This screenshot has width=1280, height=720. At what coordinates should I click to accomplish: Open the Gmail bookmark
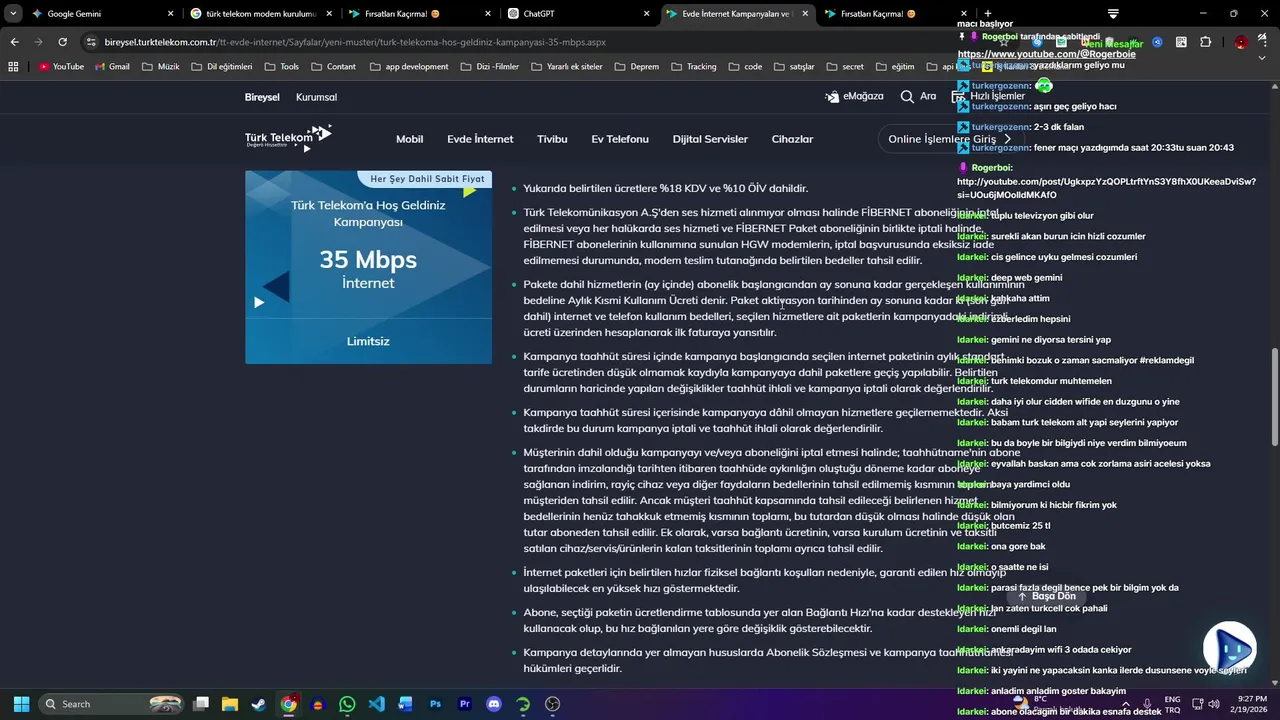112,66
